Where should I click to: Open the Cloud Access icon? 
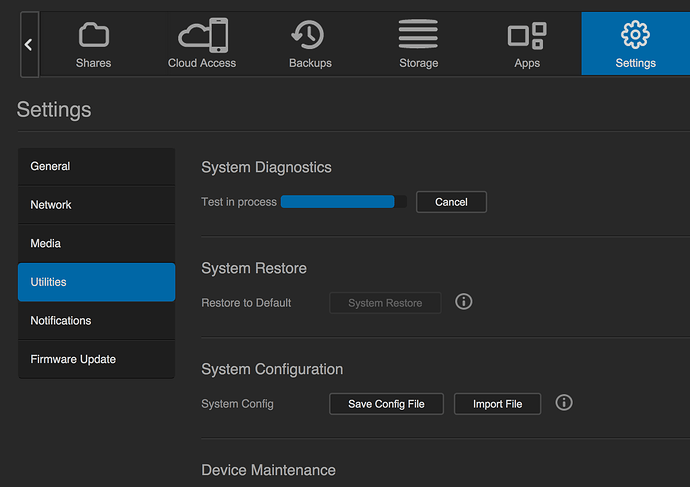click(202, 36)
